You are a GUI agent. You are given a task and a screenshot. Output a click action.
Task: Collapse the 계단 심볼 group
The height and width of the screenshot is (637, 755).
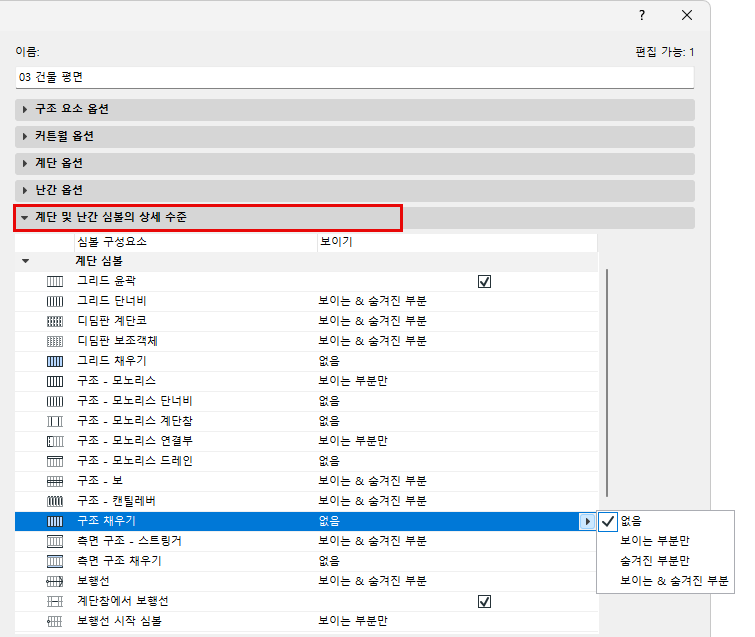pos(26,261)
